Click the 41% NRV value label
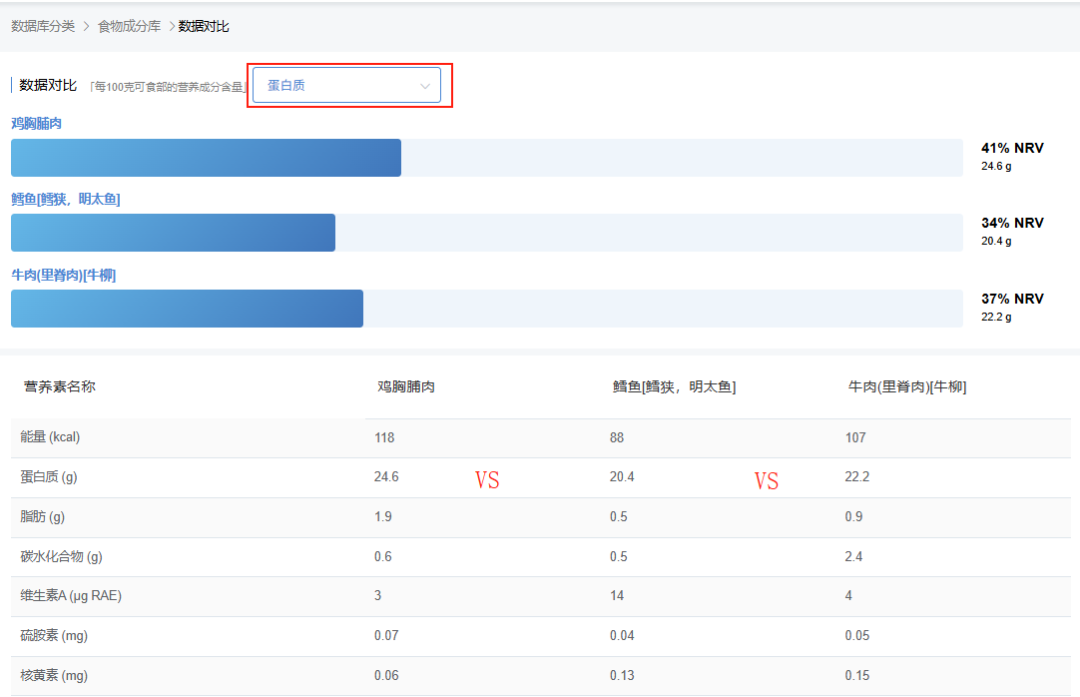The image size is (1080, 697). click(1012, 148)
